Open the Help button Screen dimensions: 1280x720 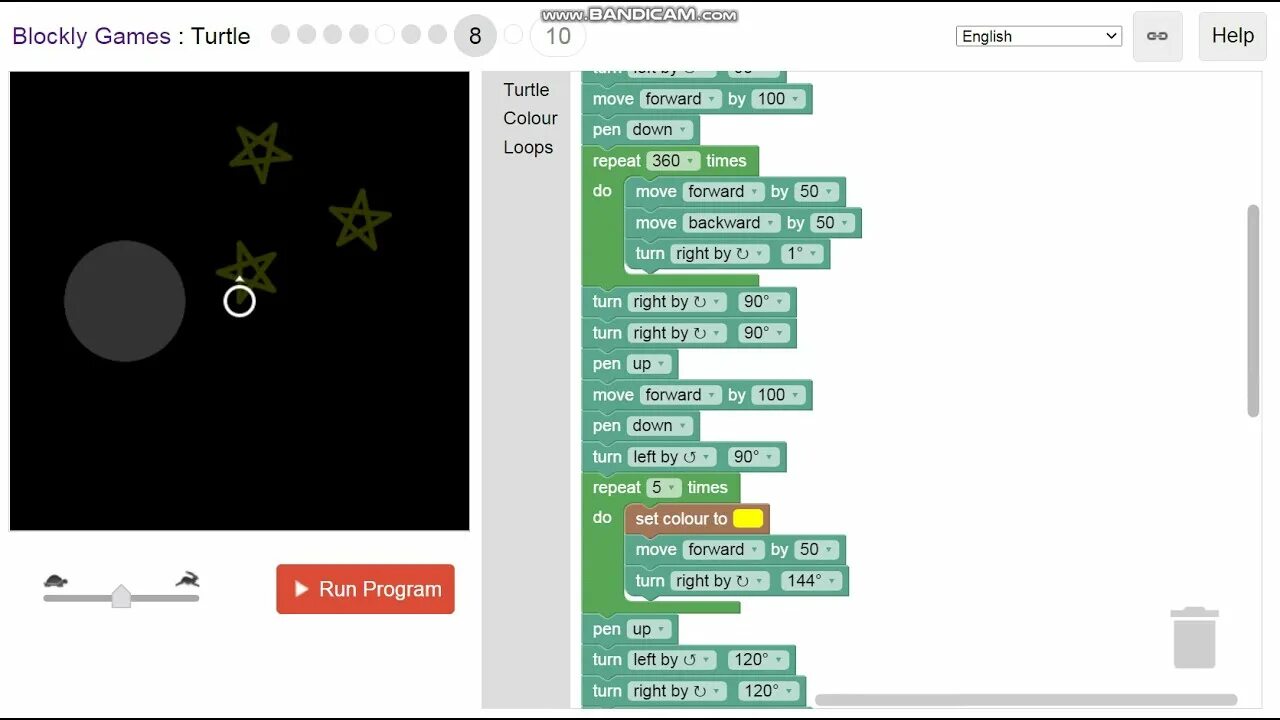[x=1232, y=36]
